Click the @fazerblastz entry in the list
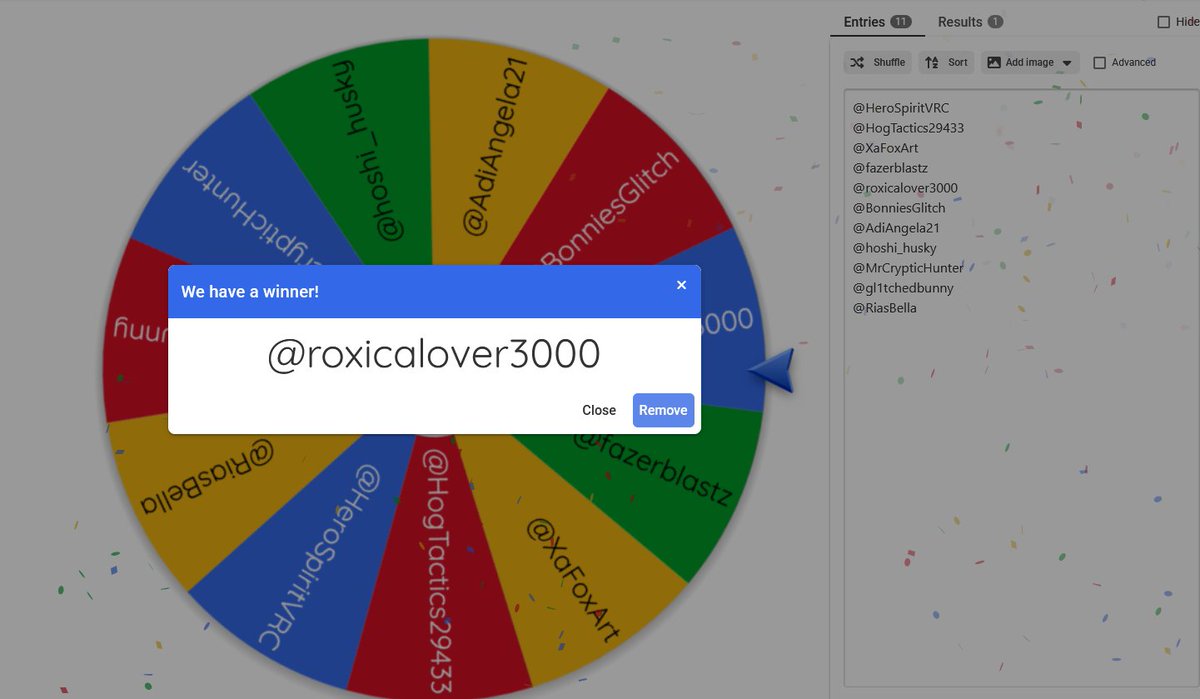Viewport: 1200px width, 699px height. pyautogui.click(x=890, y=168)
